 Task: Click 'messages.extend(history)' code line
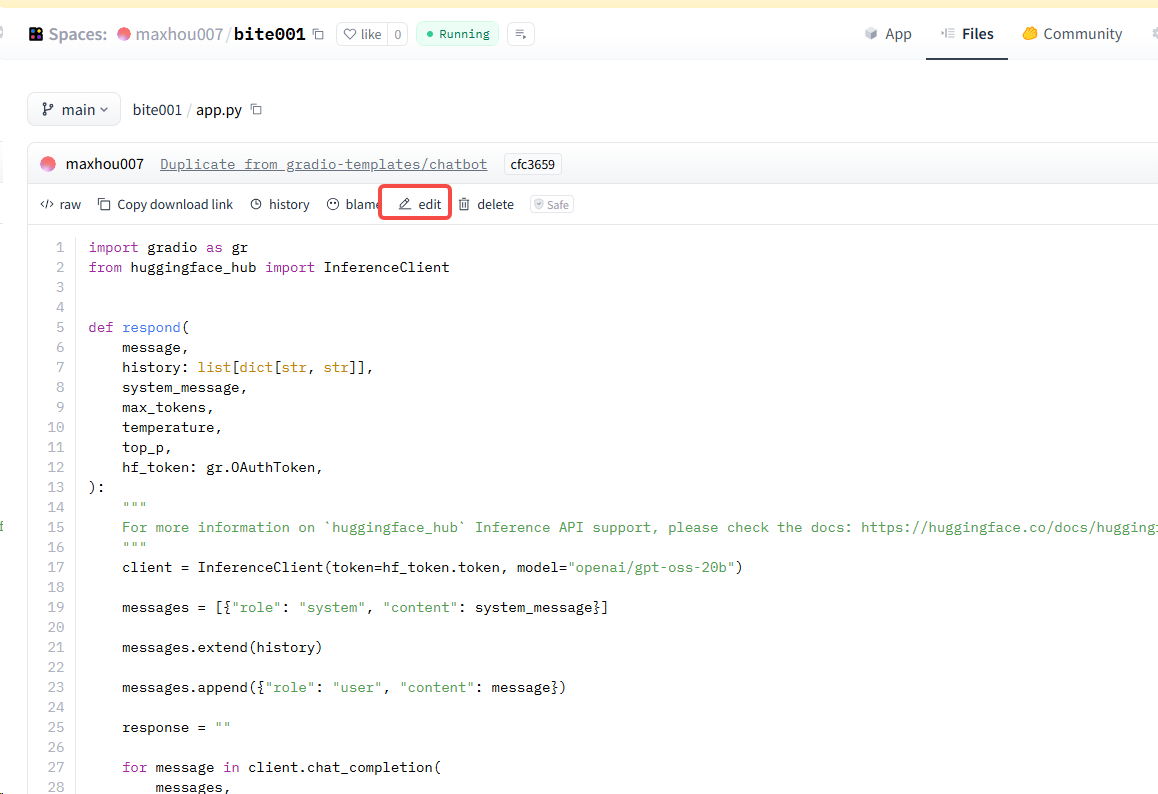coord(222,648)
